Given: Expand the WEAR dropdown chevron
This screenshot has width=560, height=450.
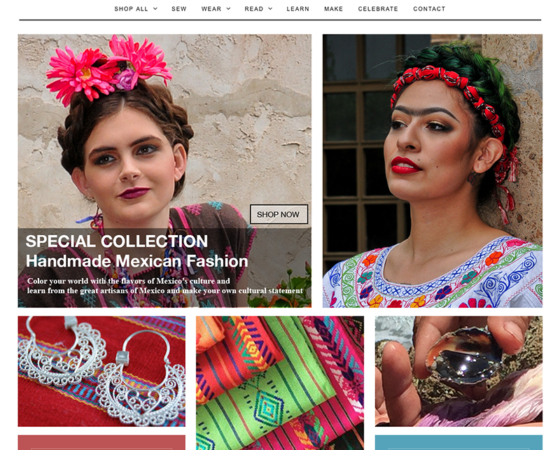Looking at the screenshot, I should pyautogui.click(x=229, y=9).
